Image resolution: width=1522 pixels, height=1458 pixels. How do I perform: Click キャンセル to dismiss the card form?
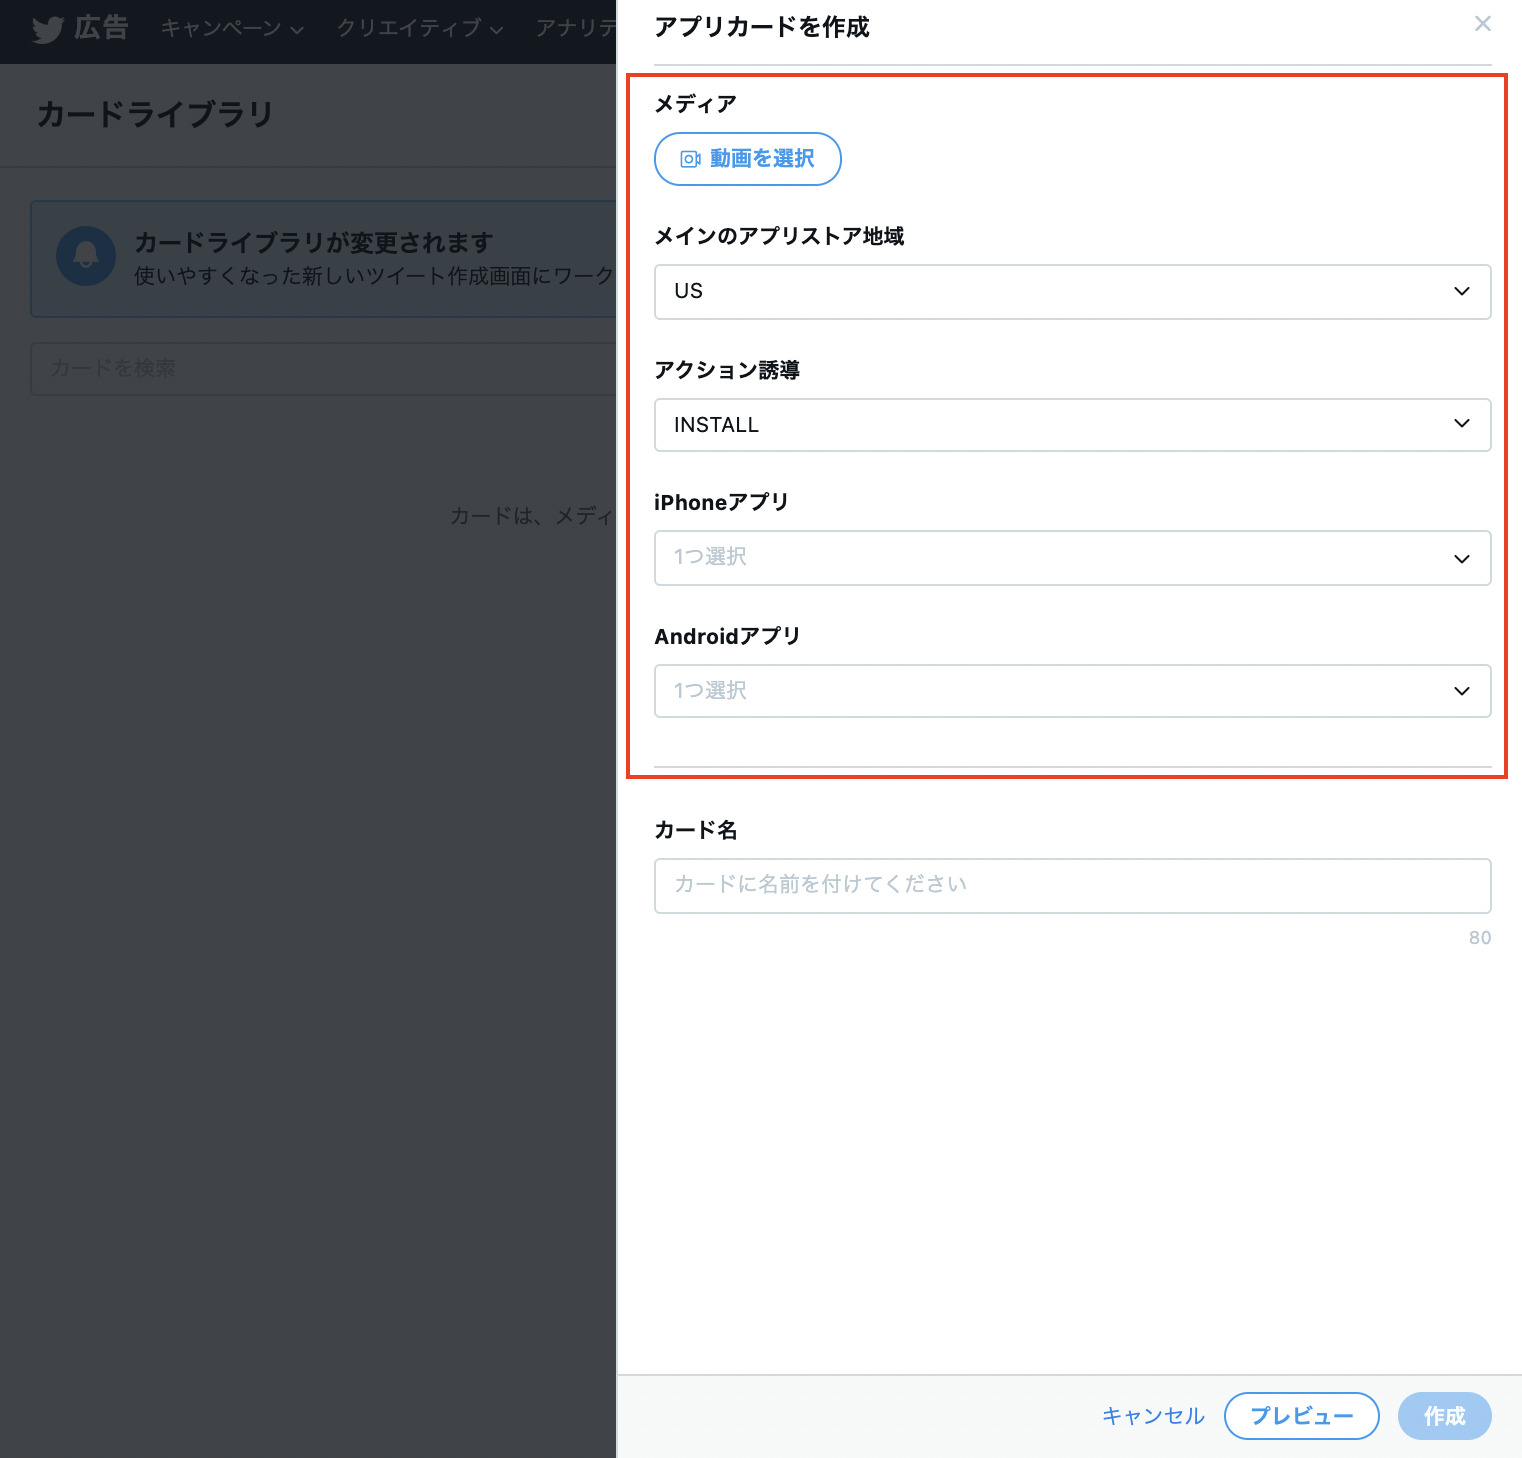pos(1152,1415)
